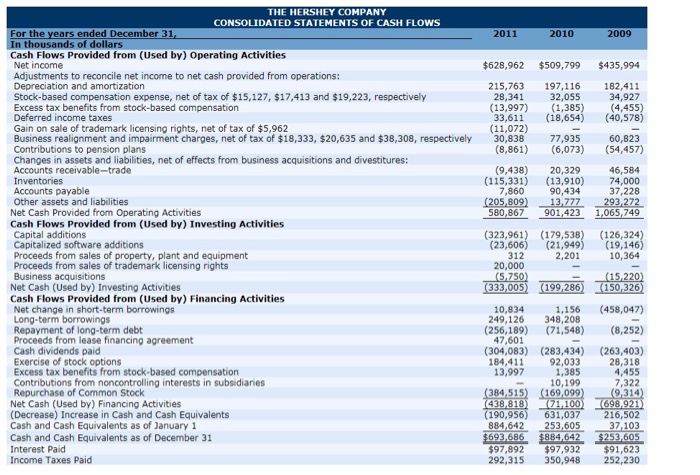Select long-term borrowings value 348,208
The height and width of the screenshot is (475, 700).
[x=562, y=320]
